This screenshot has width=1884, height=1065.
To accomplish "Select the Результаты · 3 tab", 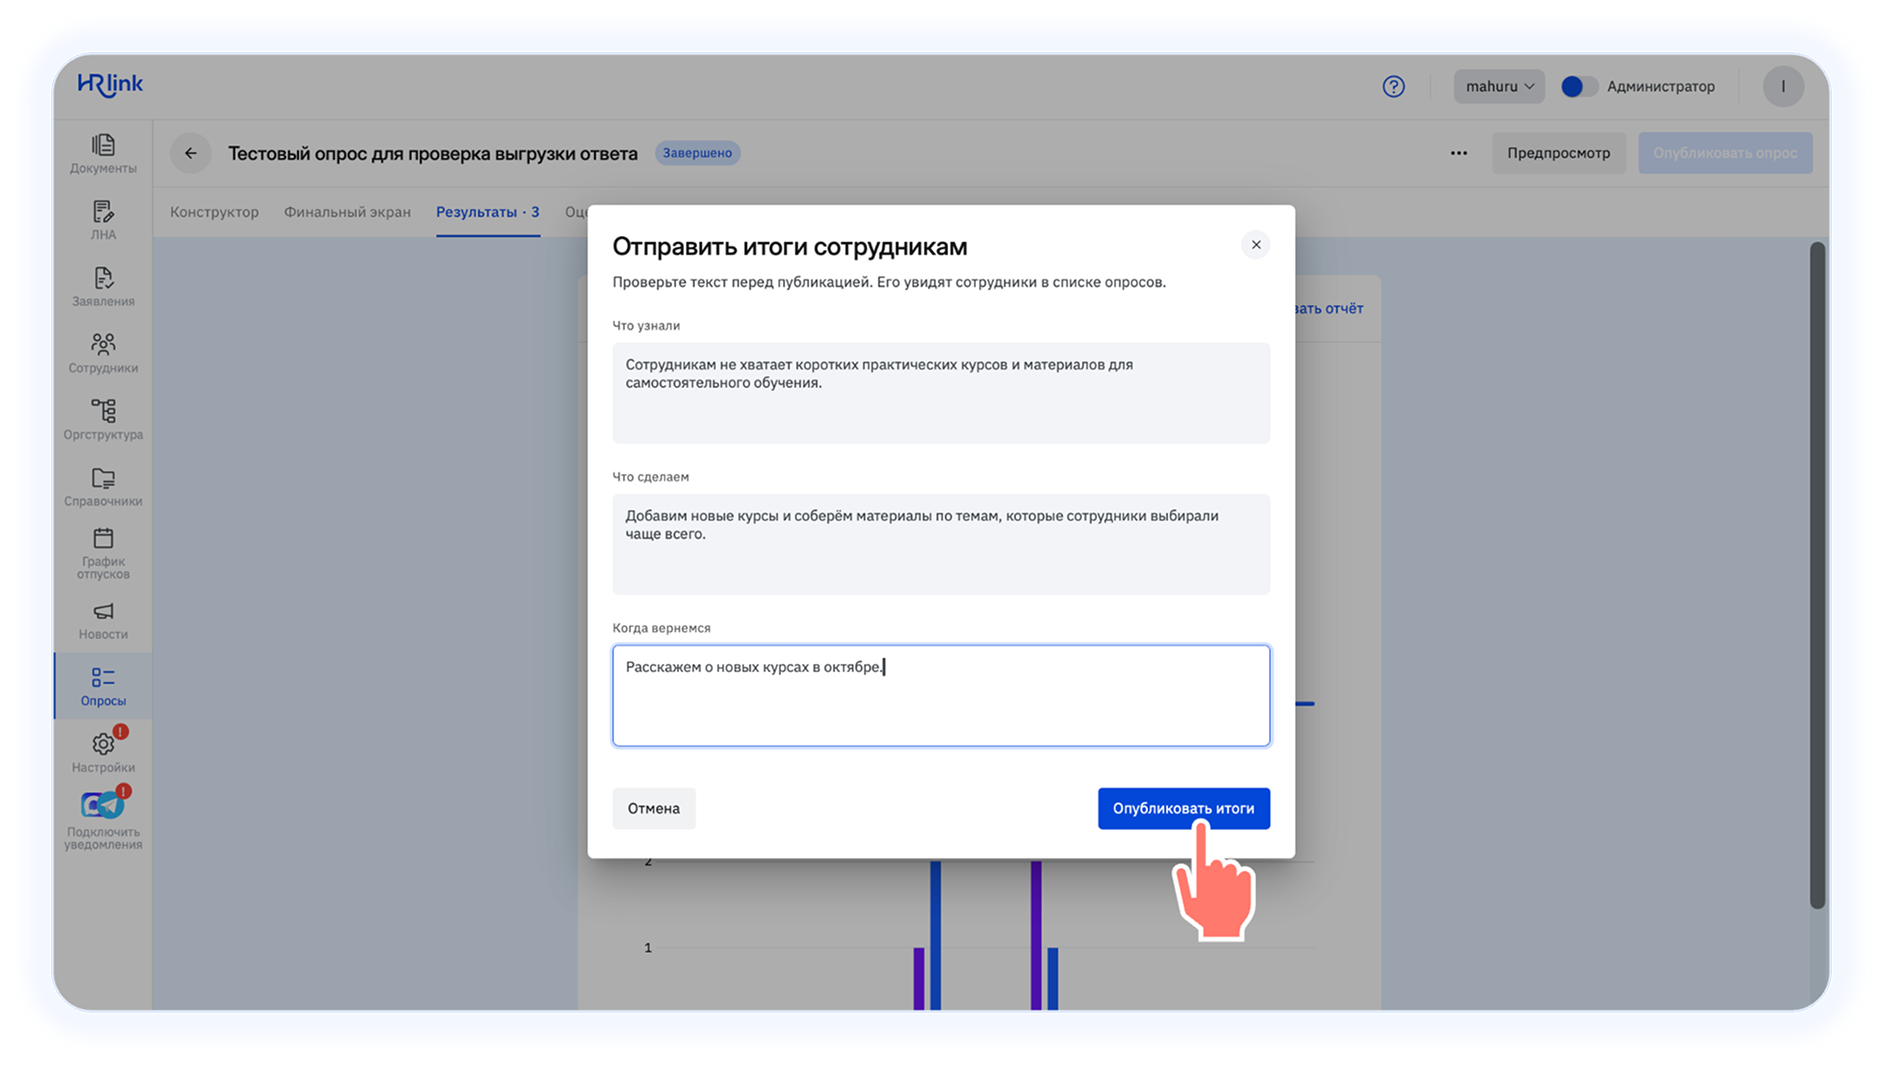I will (487, 212).
